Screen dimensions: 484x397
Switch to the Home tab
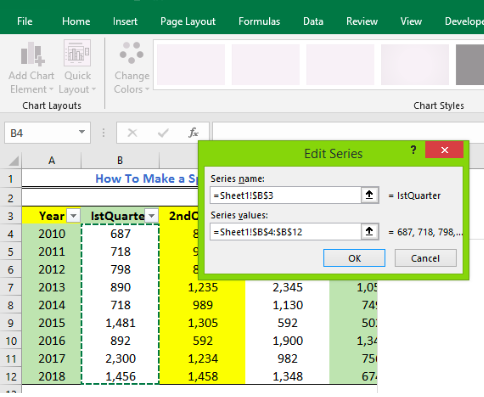tap(76, 22)
